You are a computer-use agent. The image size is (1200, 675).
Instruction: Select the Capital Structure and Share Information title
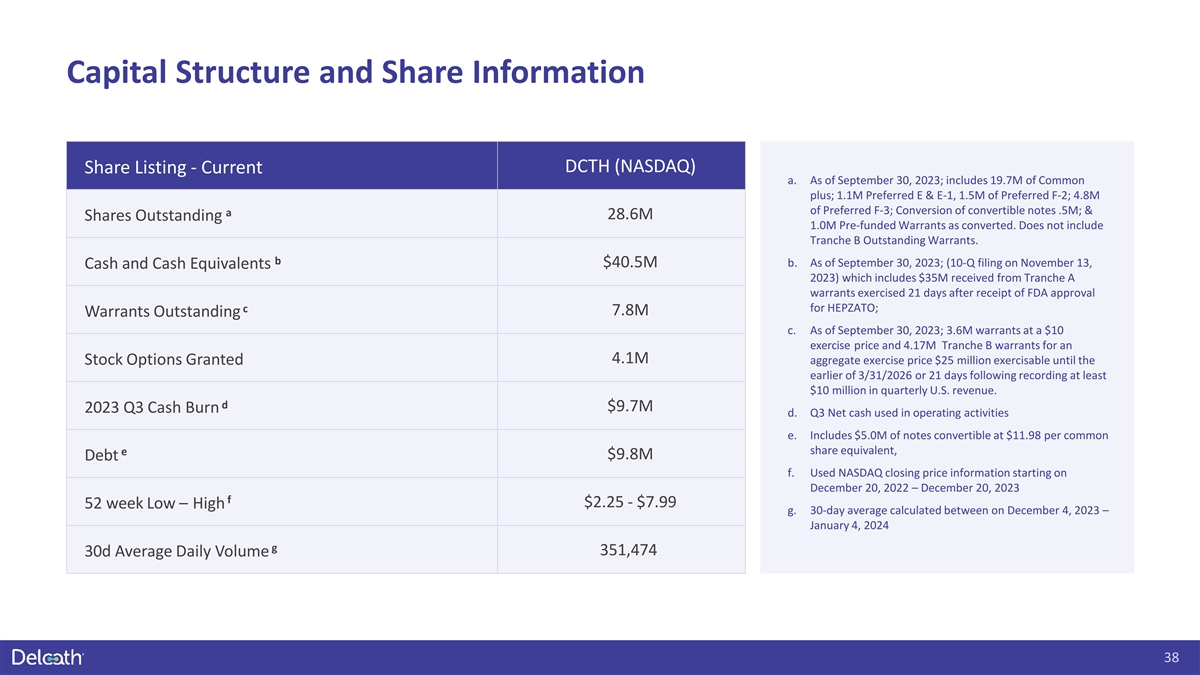coord(355,73)
